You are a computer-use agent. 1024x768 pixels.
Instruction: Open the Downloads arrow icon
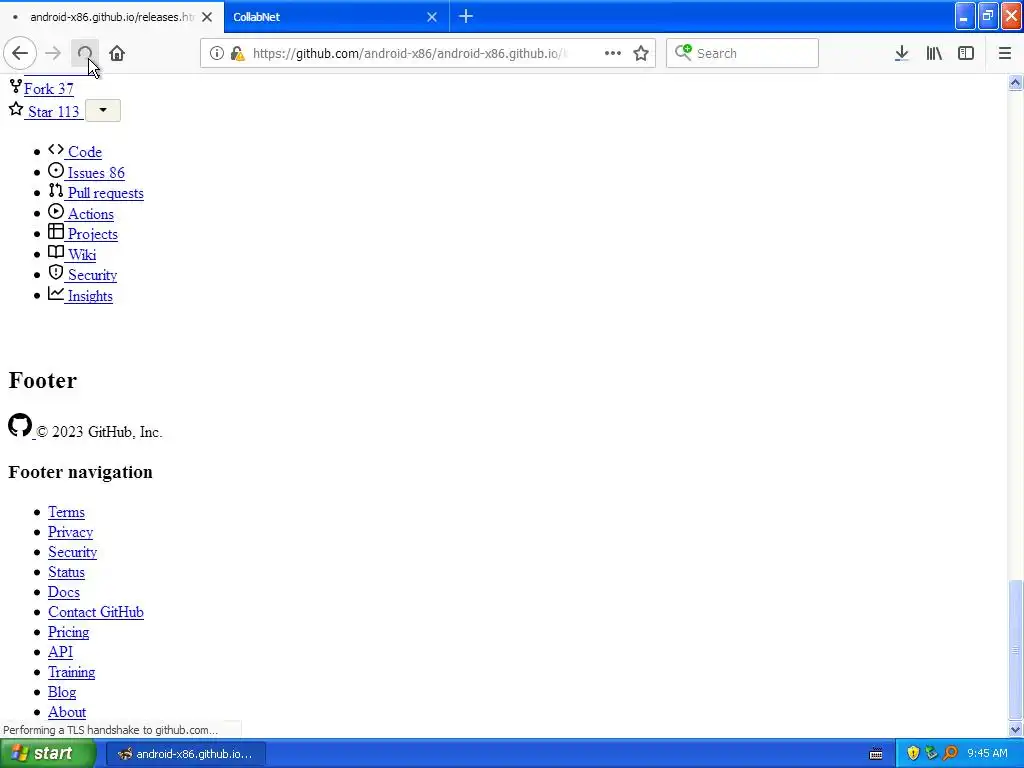pos(901,53)
